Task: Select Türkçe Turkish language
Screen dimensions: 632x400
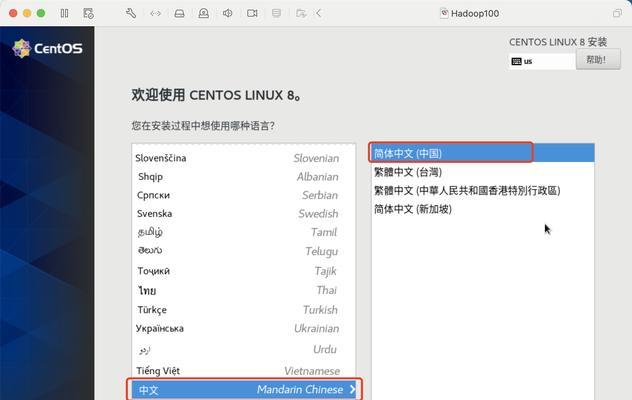Action: tap(243, 310)
